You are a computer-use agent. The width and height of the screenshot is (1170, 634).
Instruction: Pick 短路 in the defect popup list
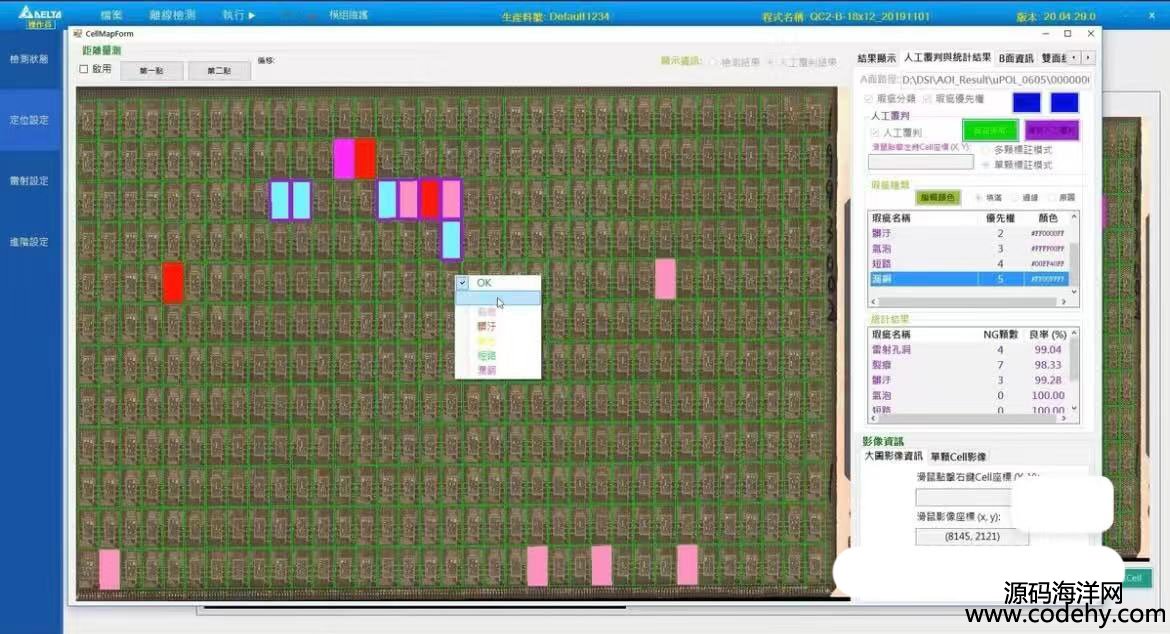(486, 355)
